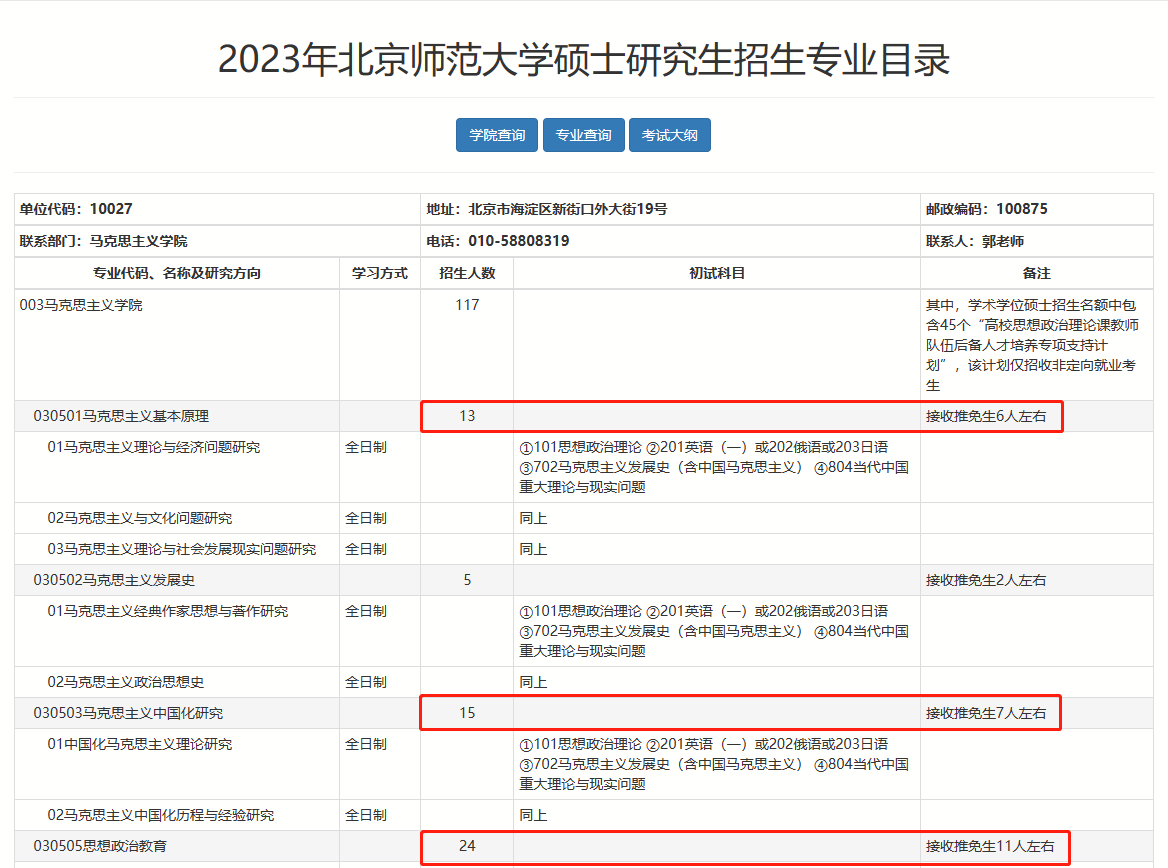Viewport: 1168px width, 868px height.
Task: Click the remark about 45个高校思想政治理论课教师
Action: coord(1032,345)
